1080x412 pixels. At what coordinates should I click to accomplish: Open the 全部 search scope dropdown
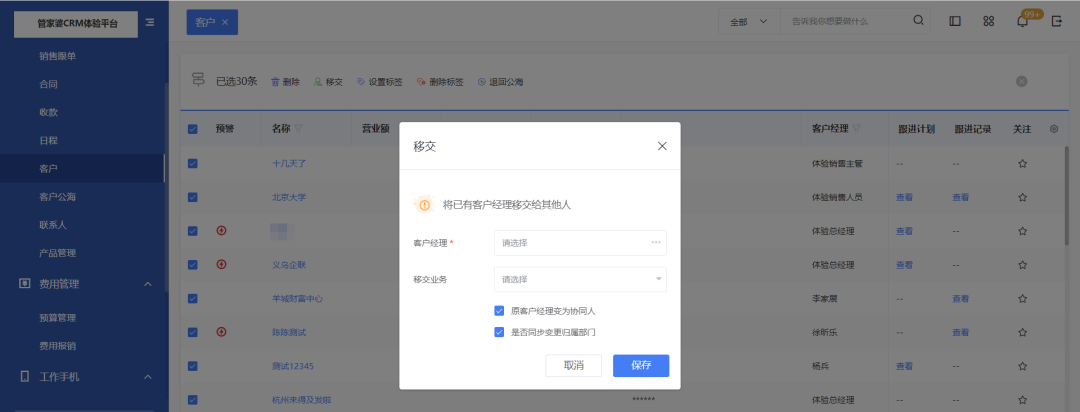click(x=748, y=21)
